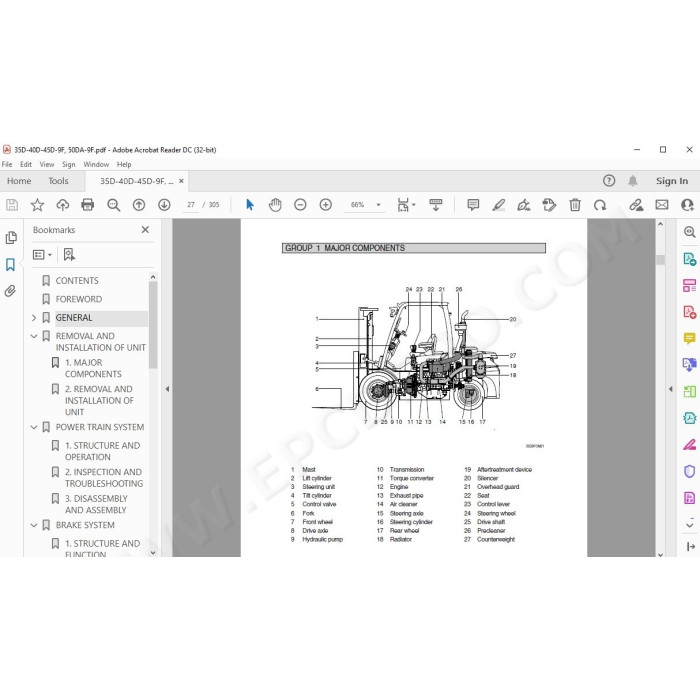Open bookmark options dropdown

[x=42, y=254]
